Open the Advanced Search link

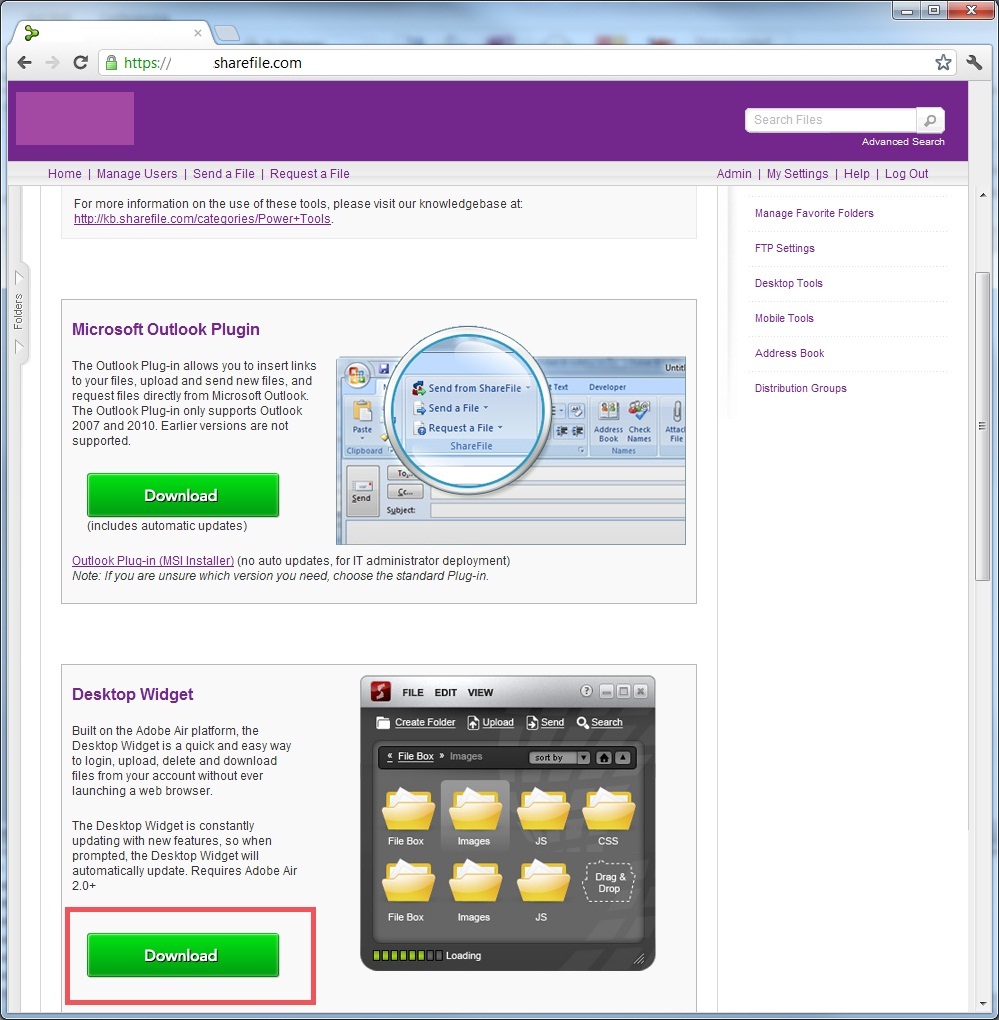click(903, 141)
